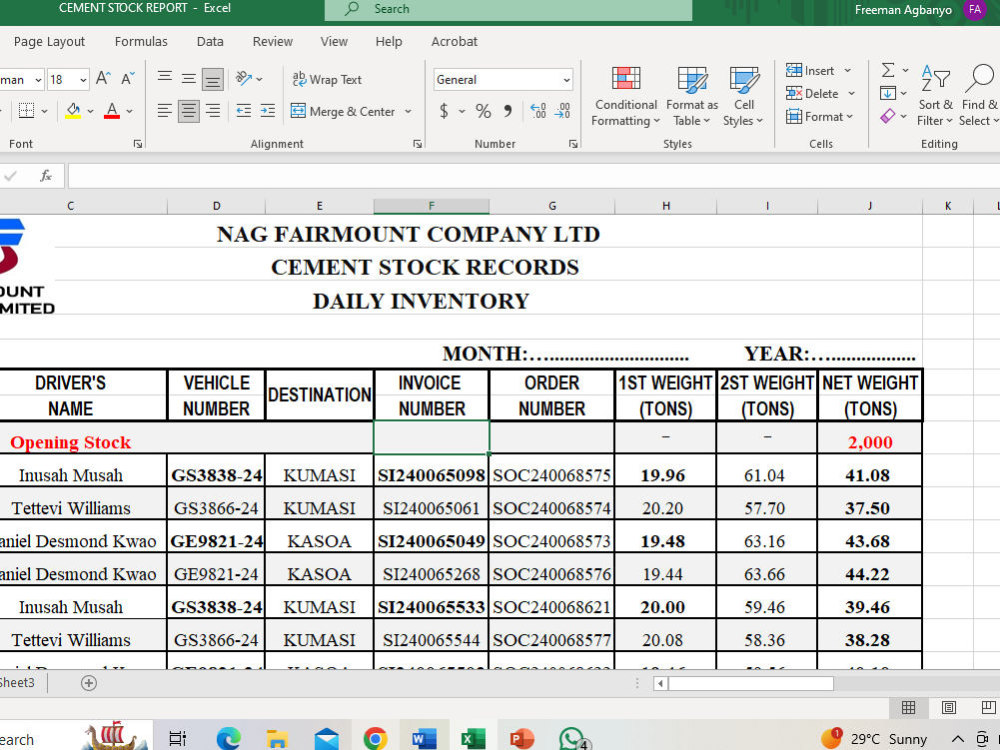Open the text orientation options
The width and height of the screenshot is (1000, 750).
[x=249, y=78]
